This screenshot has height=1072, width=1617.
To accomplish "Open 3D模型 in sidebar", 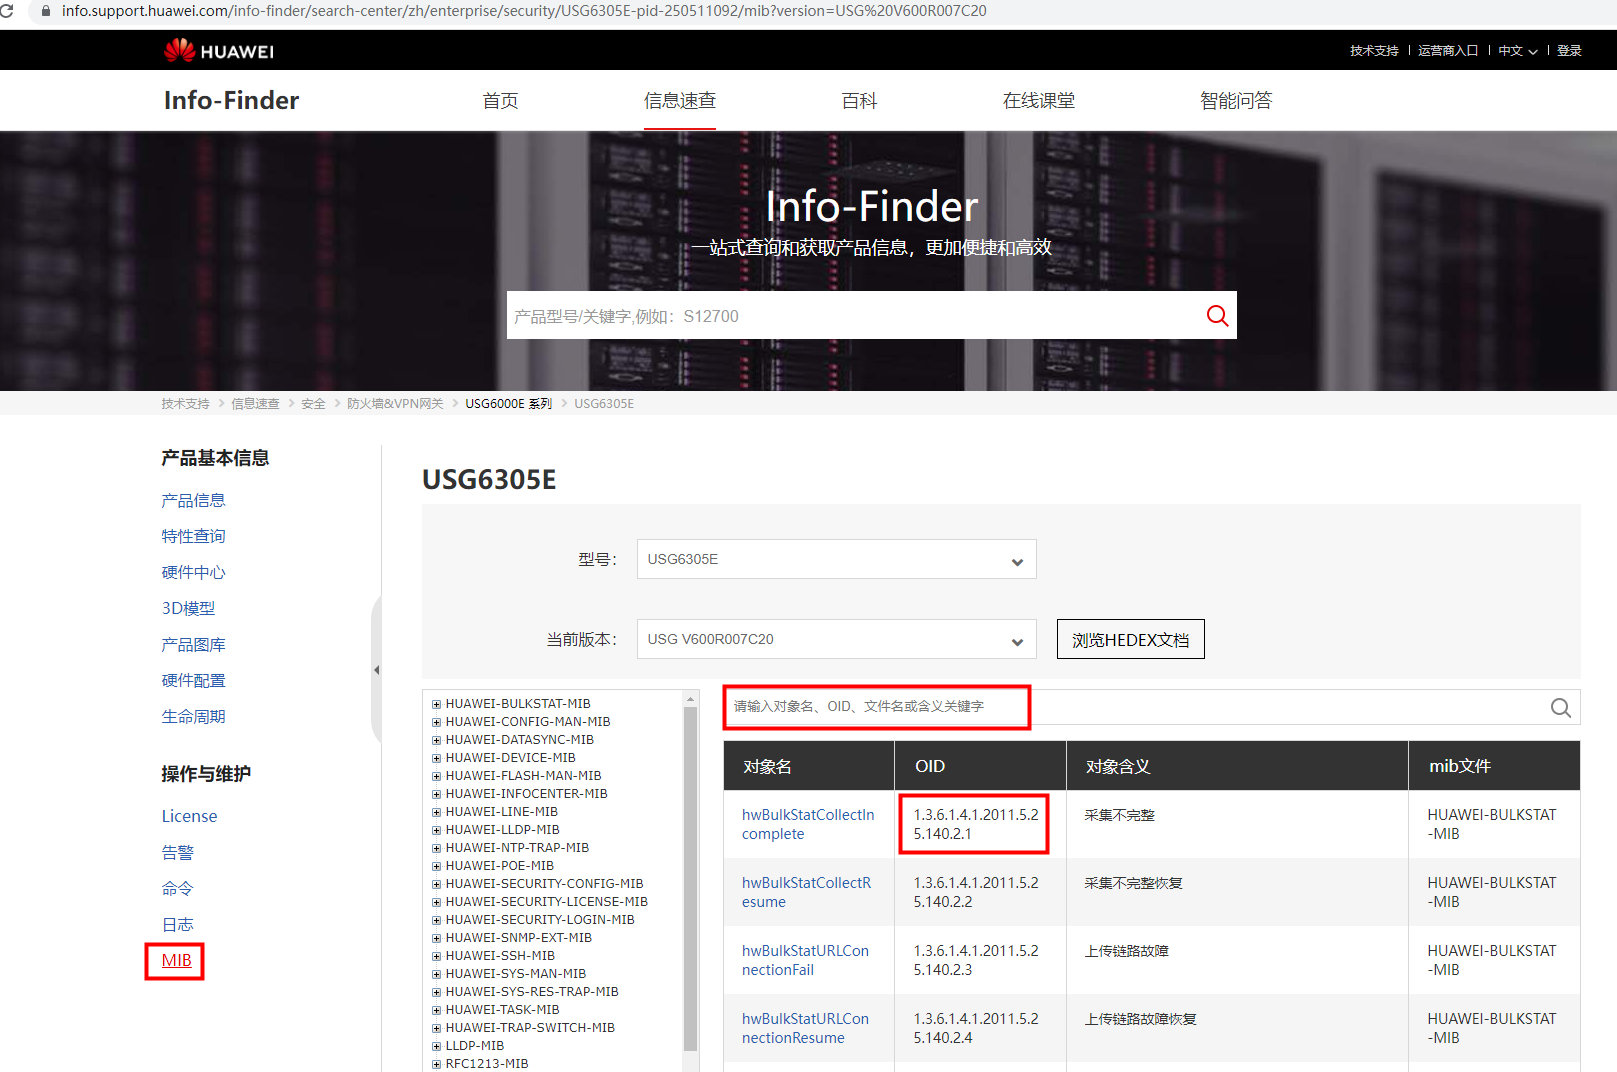I will click(188, 608).
